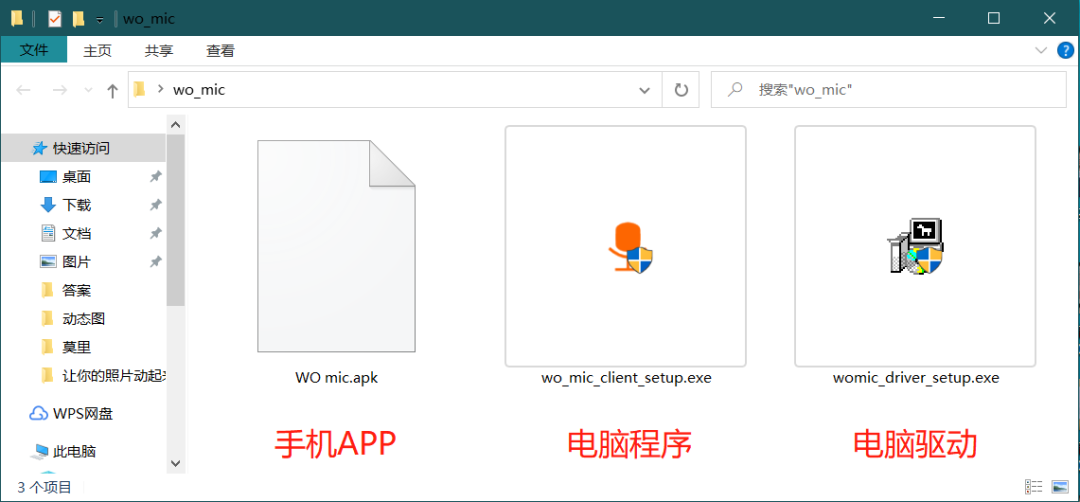1080x502 pixels.
Task: Click the womic_driver_setup.exe file name
Action: [x=915, y=378]
